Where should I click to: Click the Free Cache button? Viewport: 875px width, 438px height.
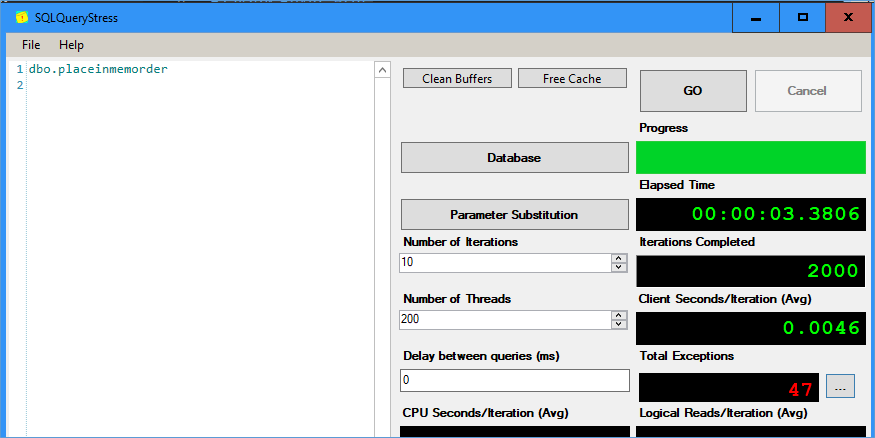tap(572, 79)
